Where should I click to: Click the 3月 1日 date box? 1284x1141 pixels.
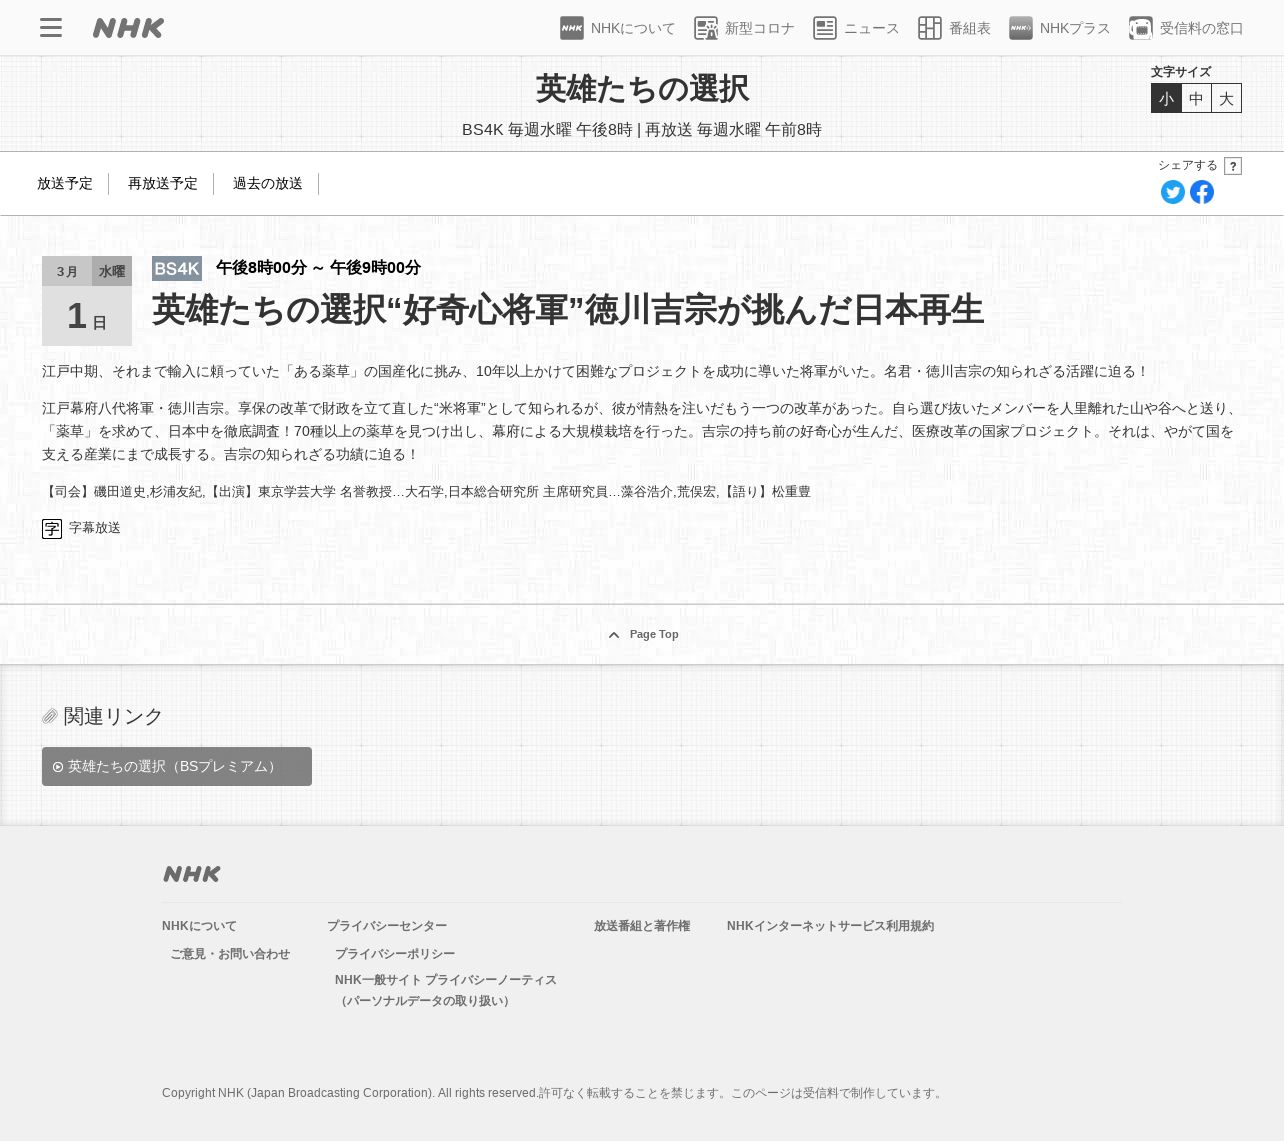pyautogui.click(x=87, y=301)
